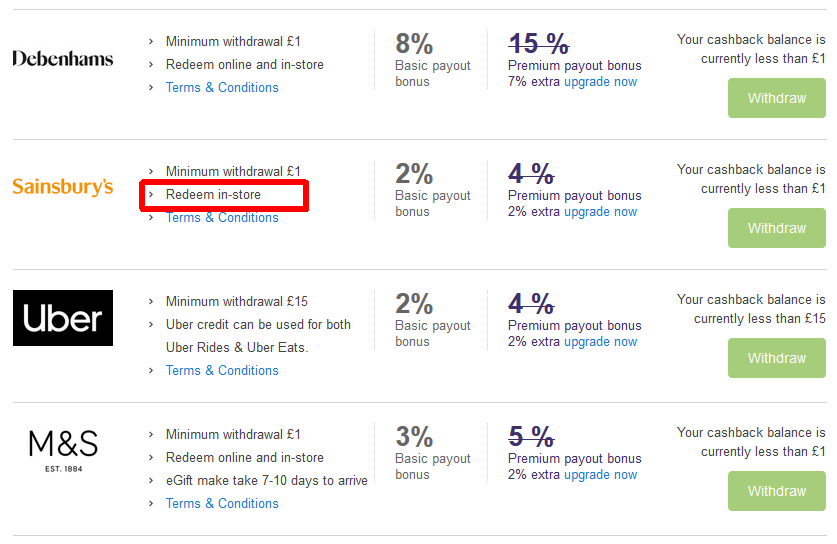The height and width of the screenshot is (544, 837).
Task: Withdraw cashback to M&S
Action: point(777,491)
